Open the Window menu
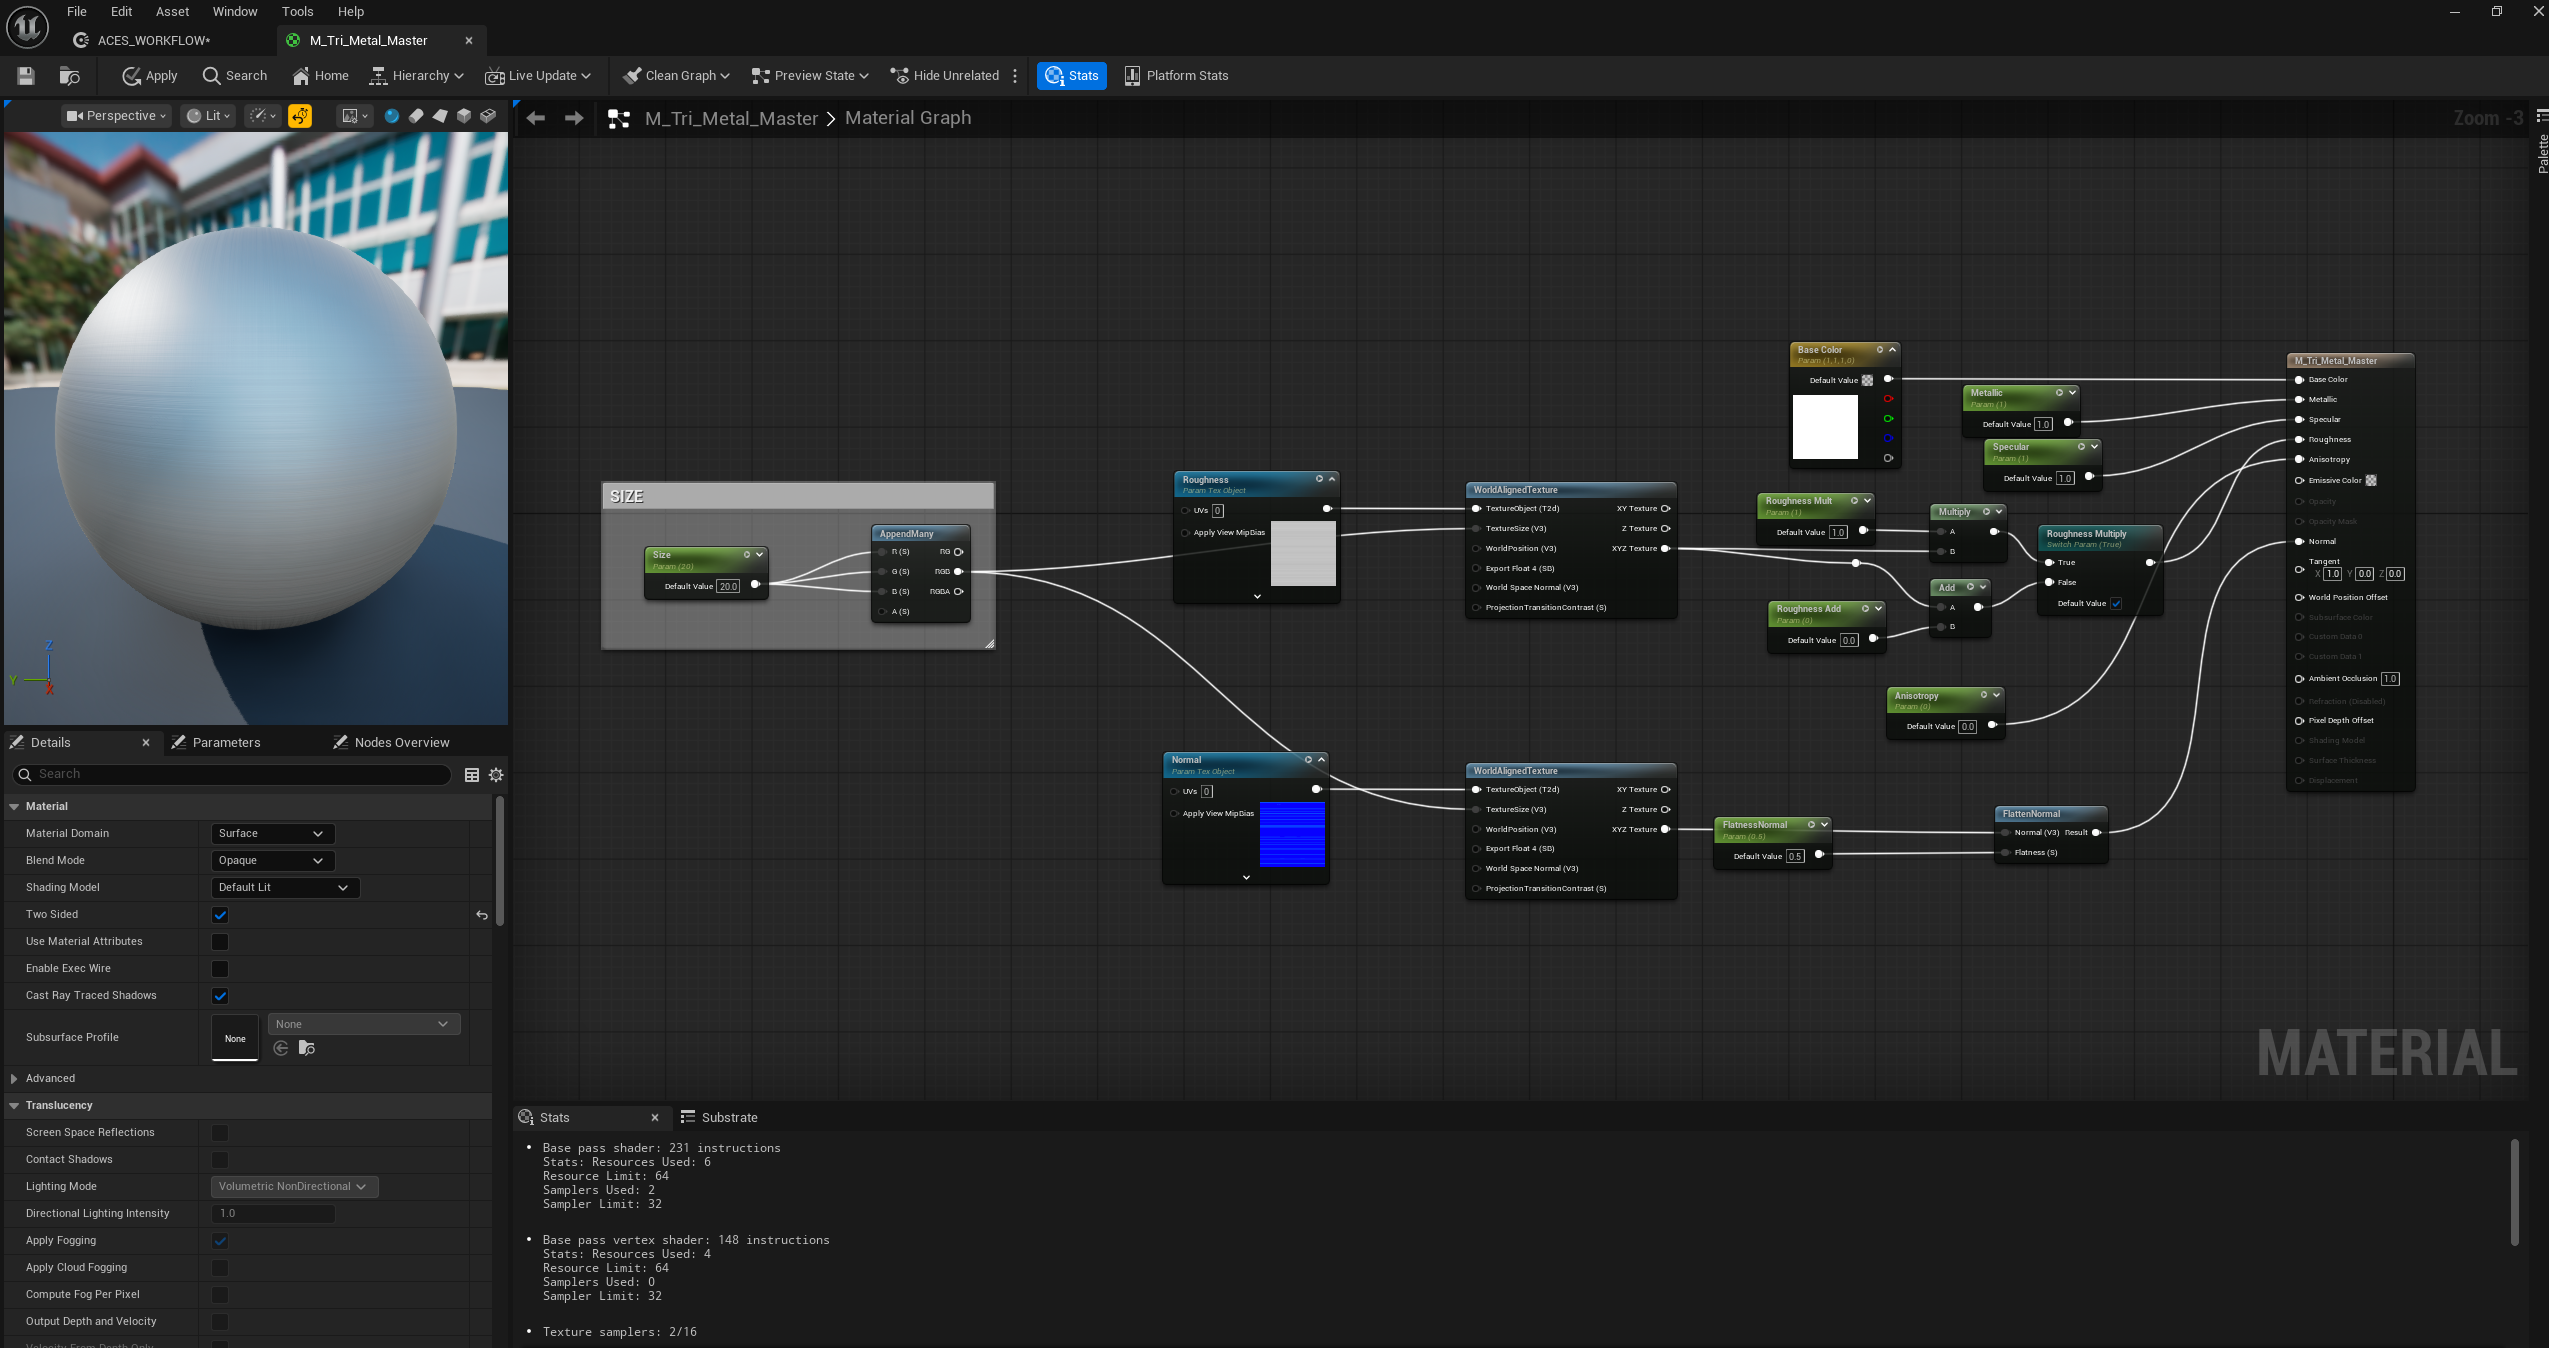2549x1348 pixels. click(233, 11)
